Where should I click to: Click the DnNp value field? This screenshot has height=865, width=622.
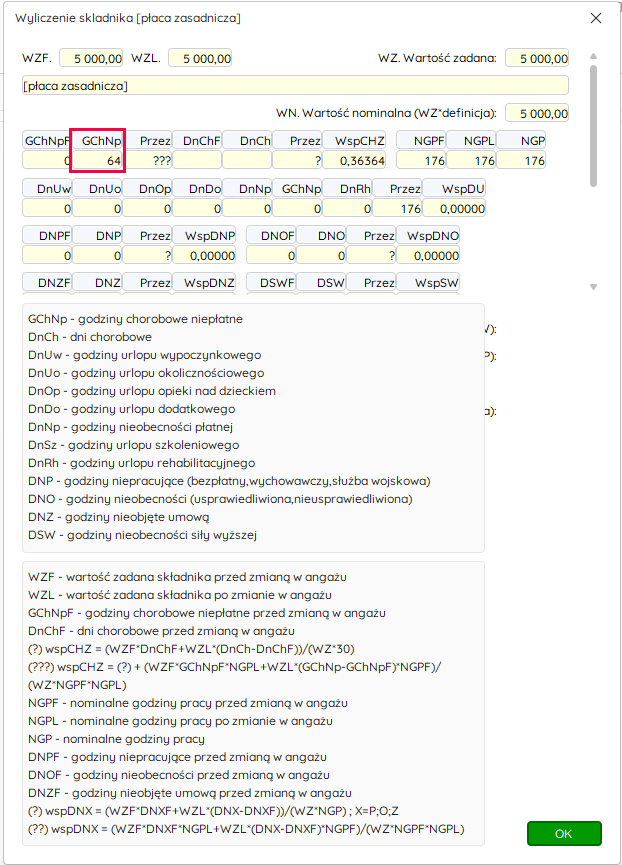point(247,209)
